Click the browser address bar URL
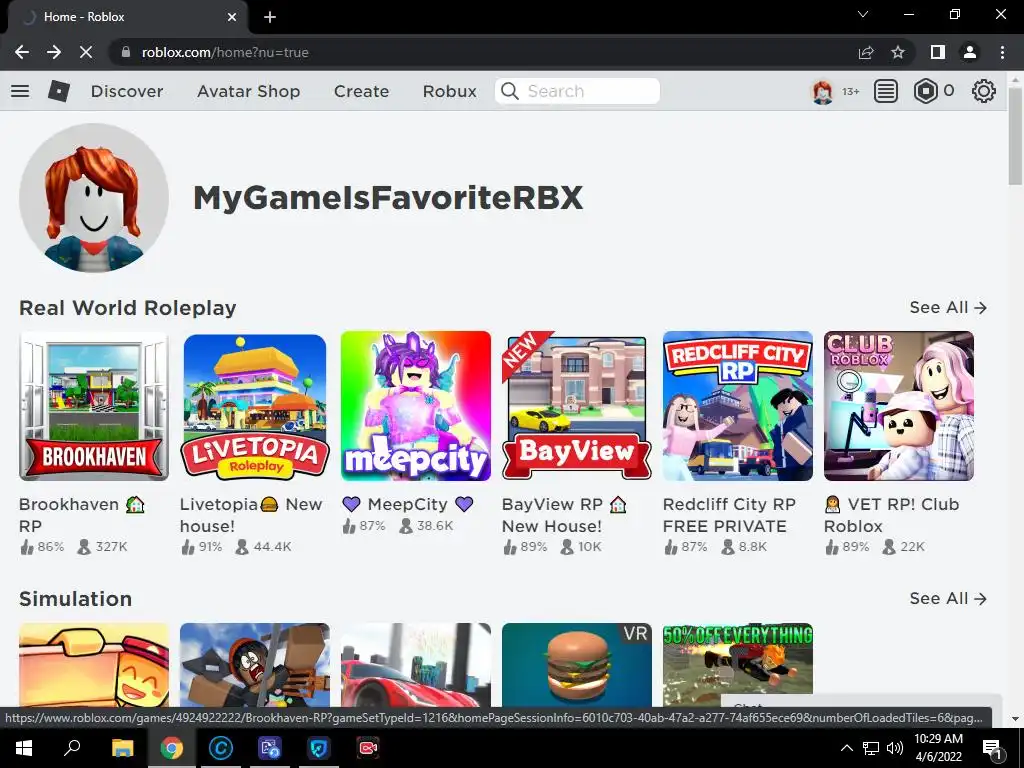Screen dimensions: 1024x768 tap(225, 52)
